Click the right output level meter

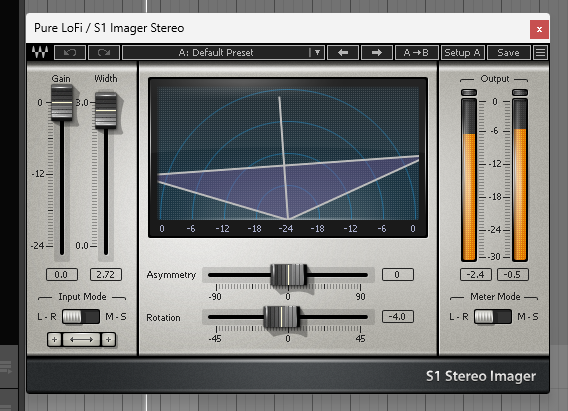[x=520, y=180]
